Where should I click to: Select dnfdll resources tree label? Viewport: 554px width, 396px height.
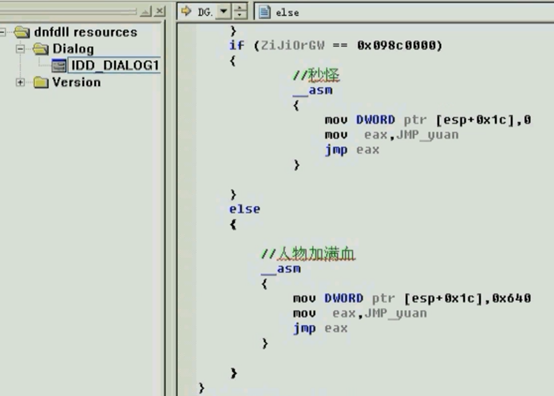tap(86, 32)
